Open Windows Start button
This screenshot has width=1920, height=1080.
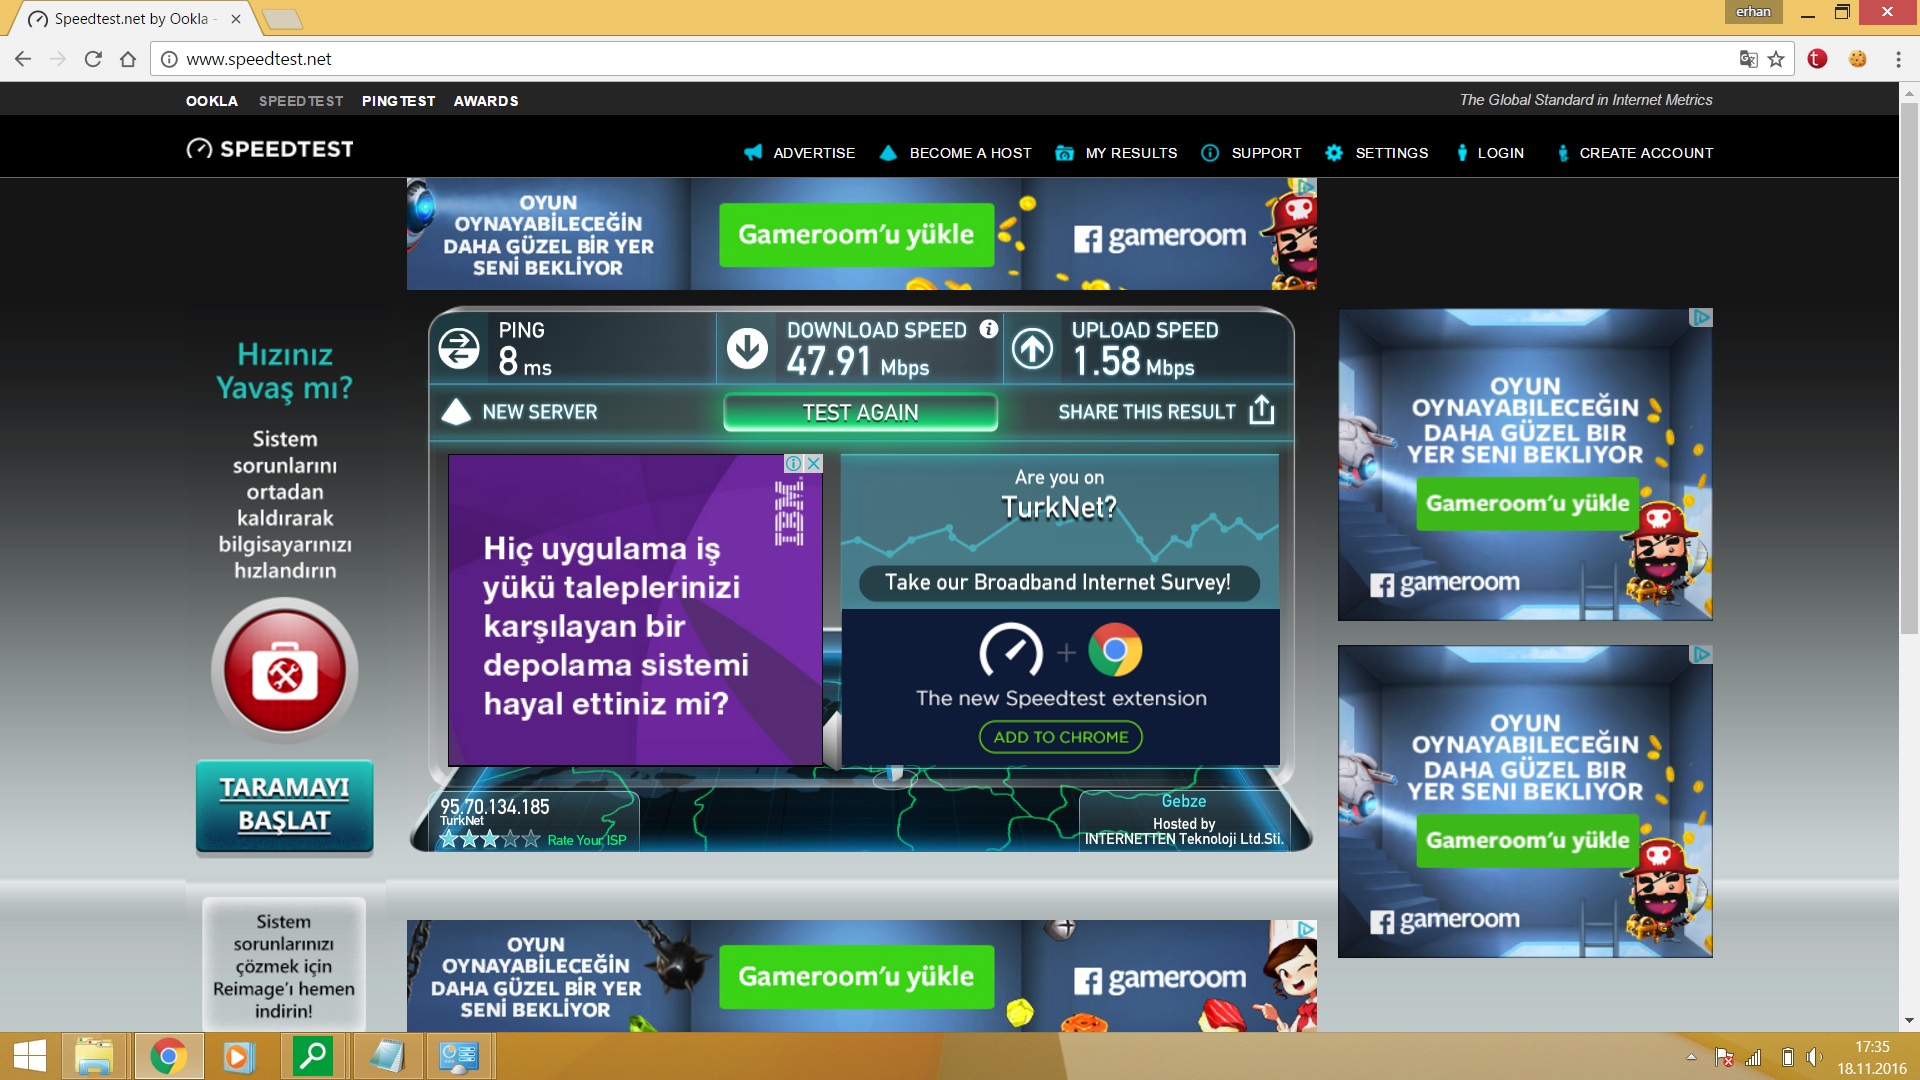29,1057
